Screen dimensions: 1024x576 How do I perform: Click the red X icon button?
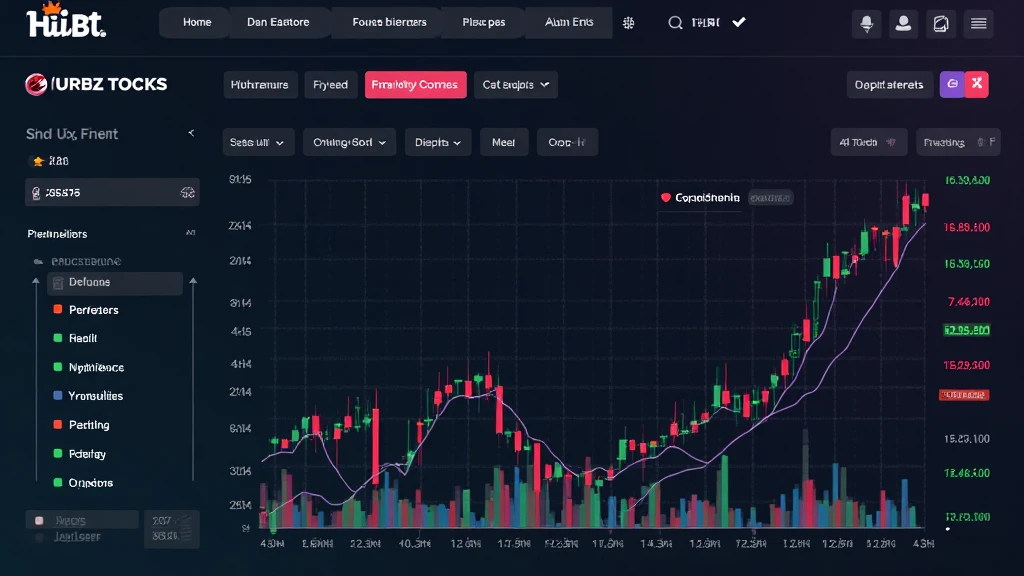point(977,85)
